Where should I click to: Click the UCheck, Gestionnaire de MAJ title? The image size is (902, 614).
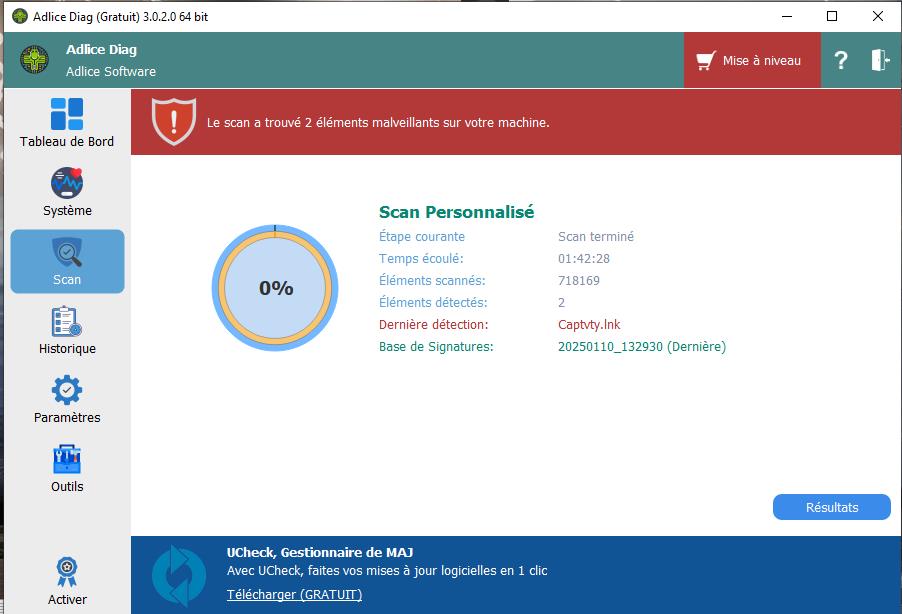tap(320, 552)
